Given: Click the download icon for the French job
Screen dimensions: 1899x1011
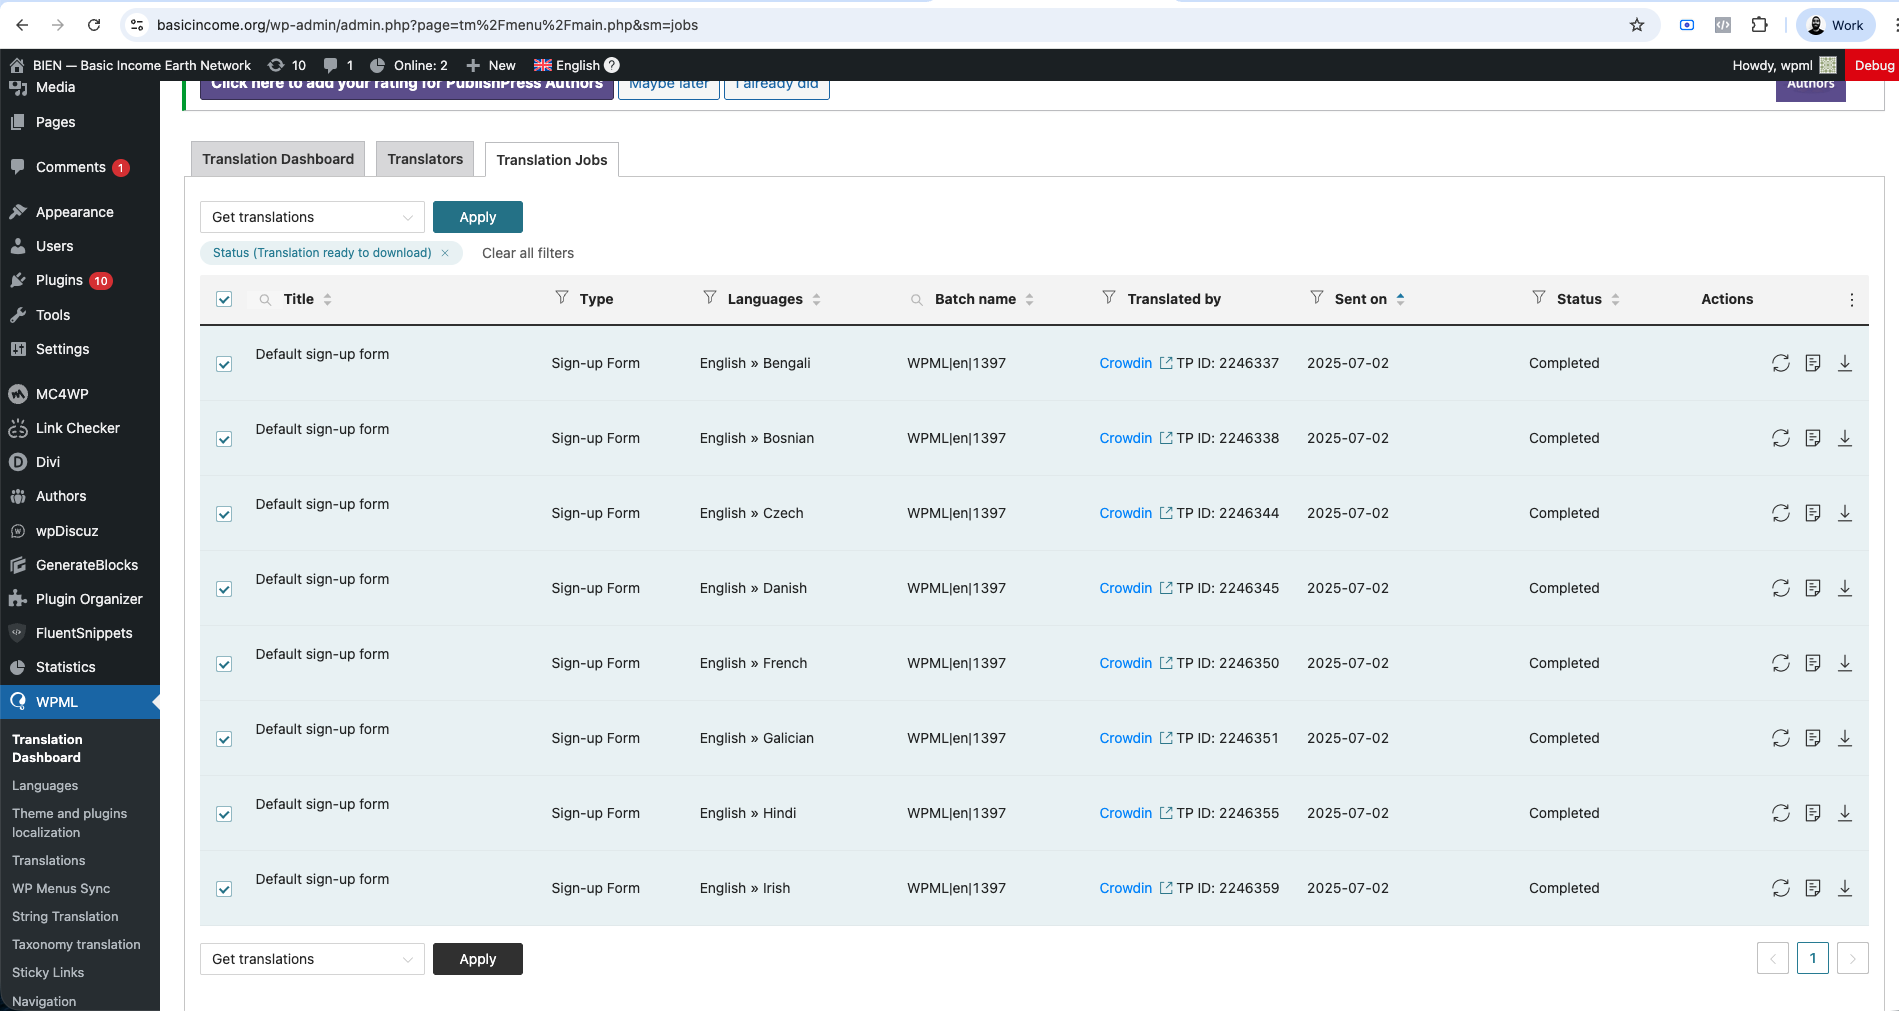Looking at the screenshot, I should pyautogui.click(x=1845, y=663).
